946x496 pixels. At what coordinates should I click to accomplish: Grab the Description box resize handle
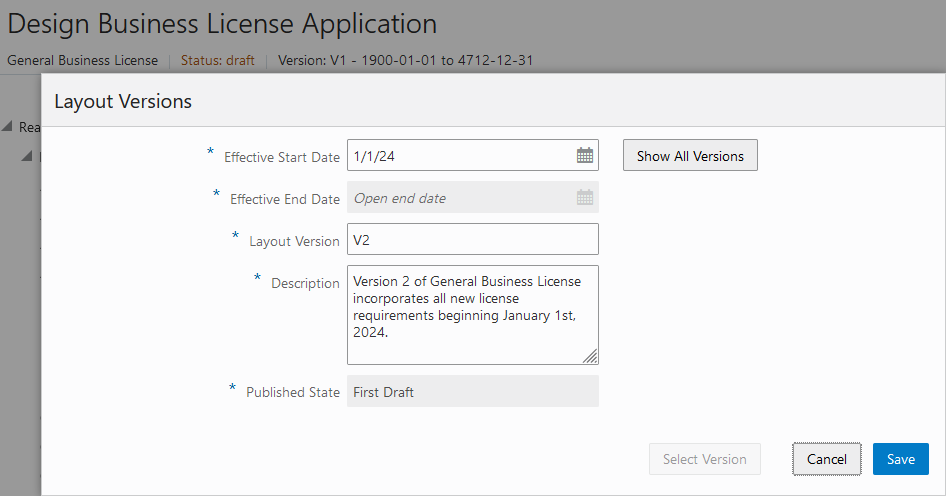[x=590, y=356]
